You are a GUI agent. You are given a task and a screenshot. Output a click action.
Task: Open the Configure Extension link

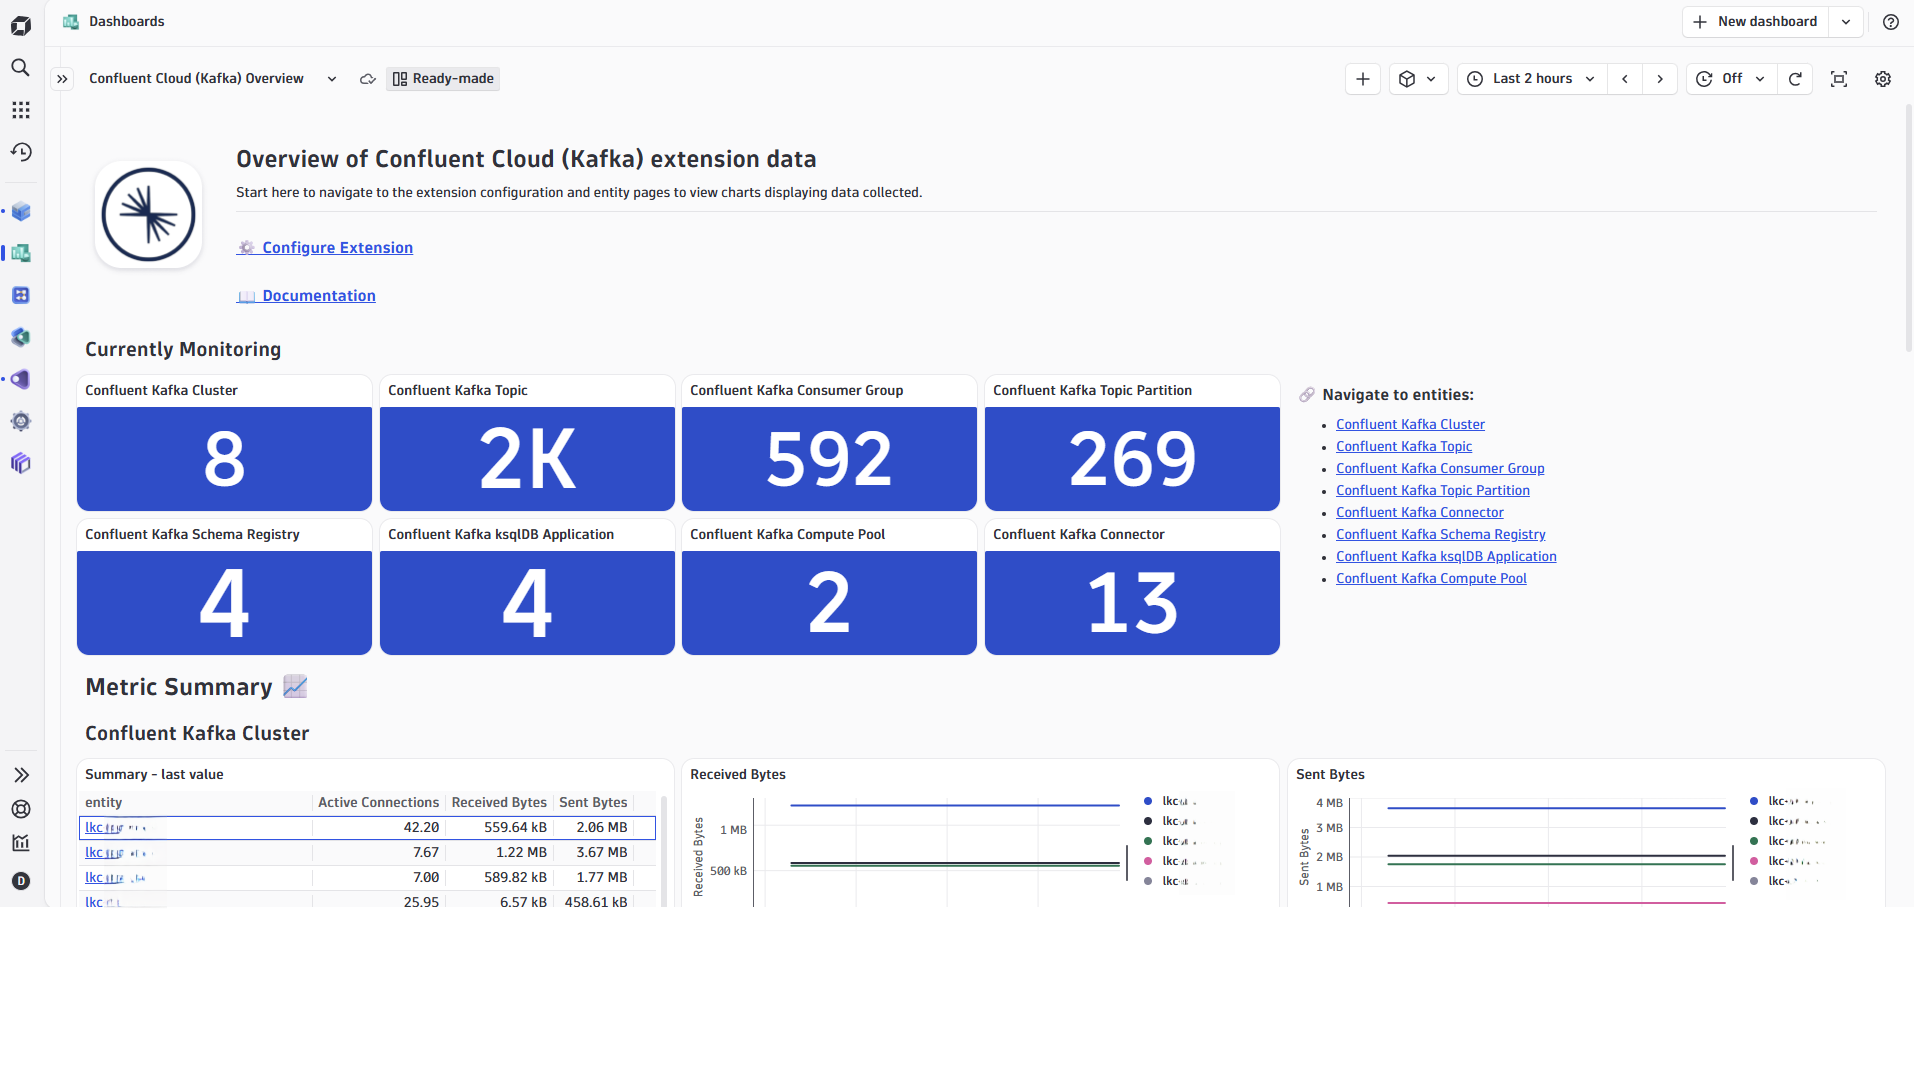(324, 248)
